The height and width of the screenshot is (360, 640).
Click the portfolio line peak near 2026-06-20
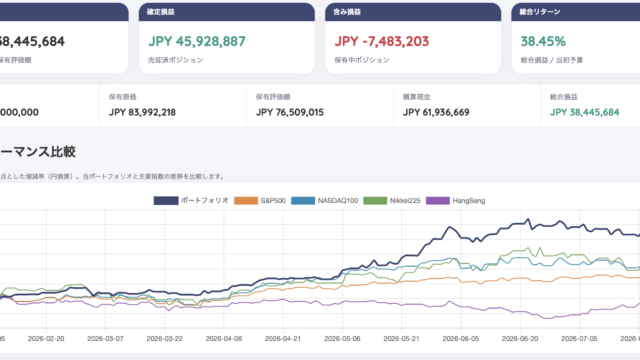tap(528, 220)
